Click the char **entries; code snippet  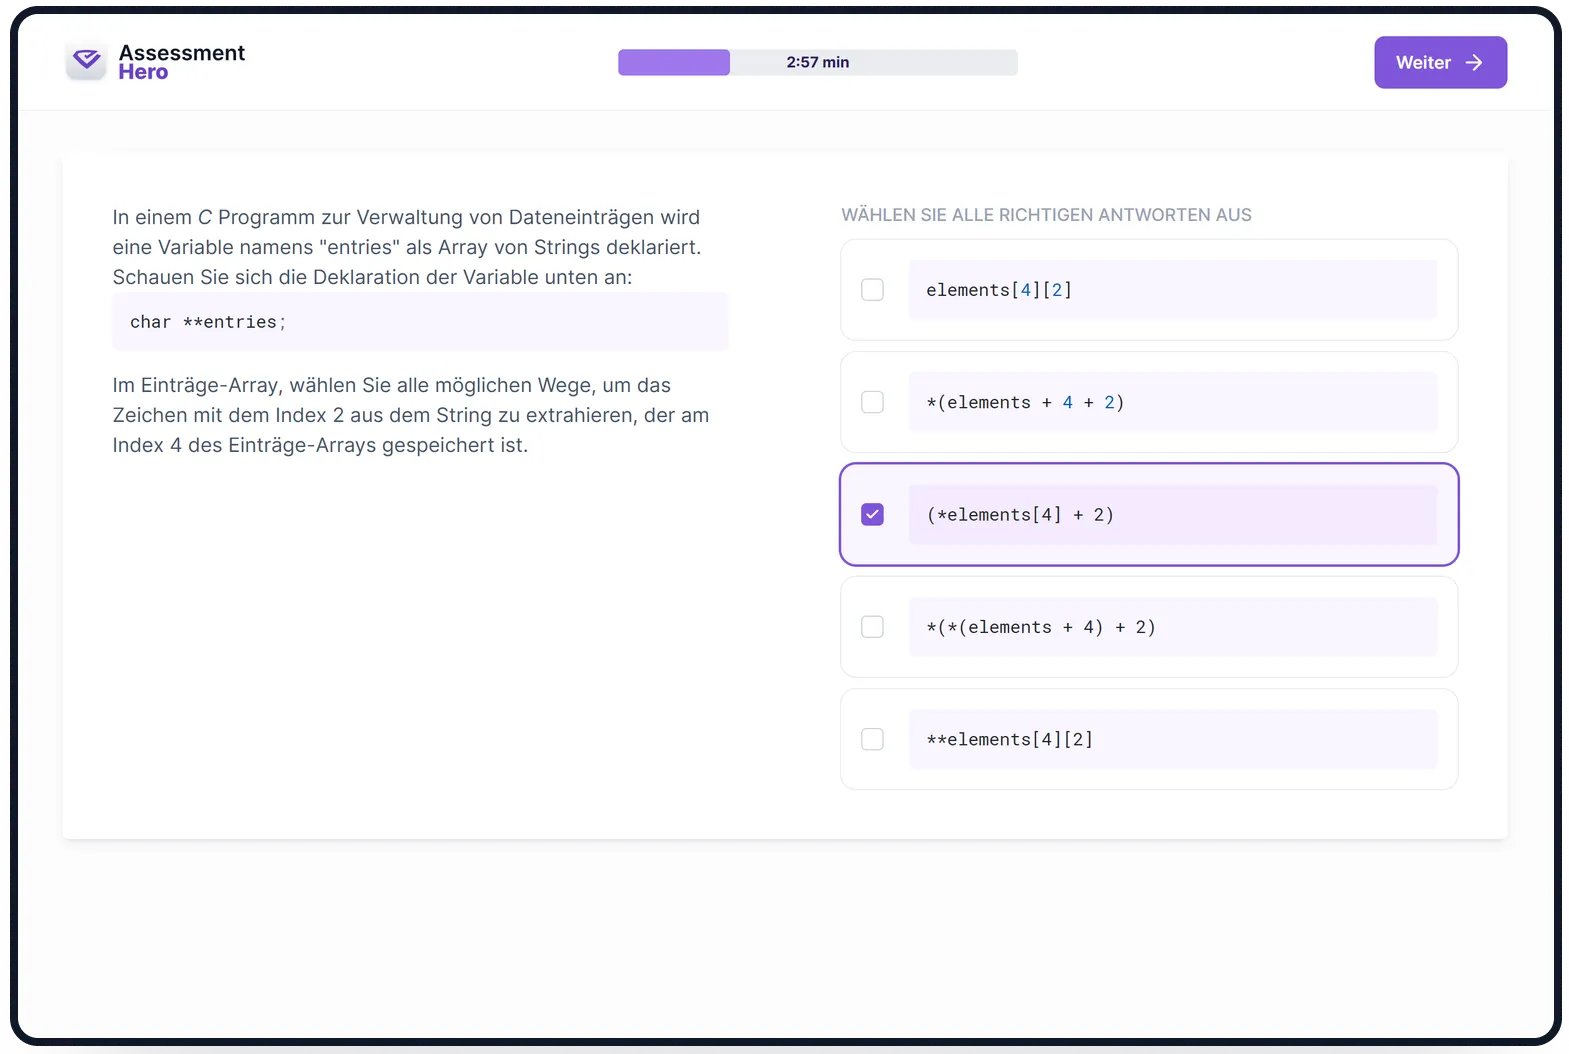point(208,322)
